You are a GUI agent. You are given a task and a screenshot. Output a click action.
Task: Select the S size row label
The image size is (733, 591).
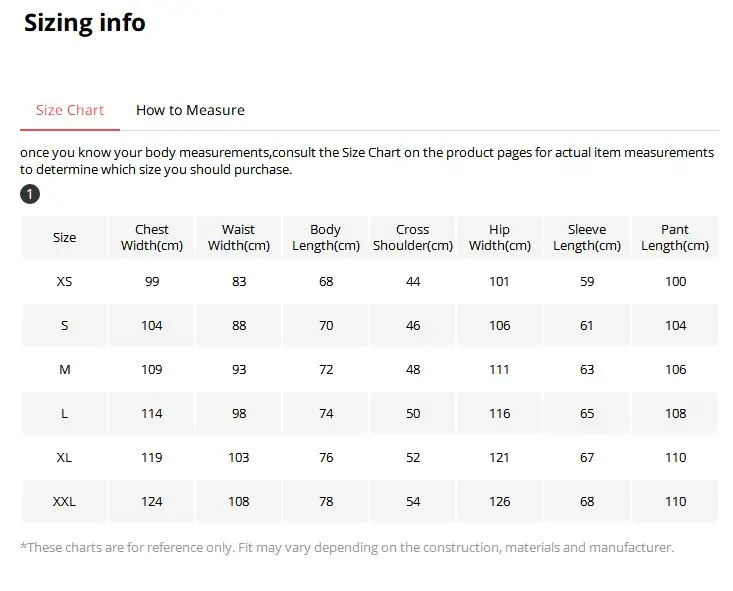(x=65, y=326)
